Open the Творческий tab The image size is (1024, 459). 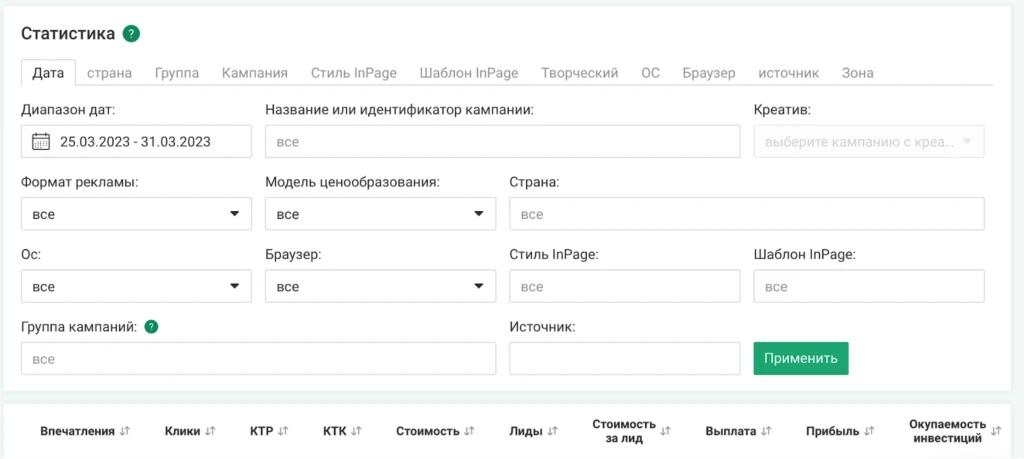(x=580, y=73)
